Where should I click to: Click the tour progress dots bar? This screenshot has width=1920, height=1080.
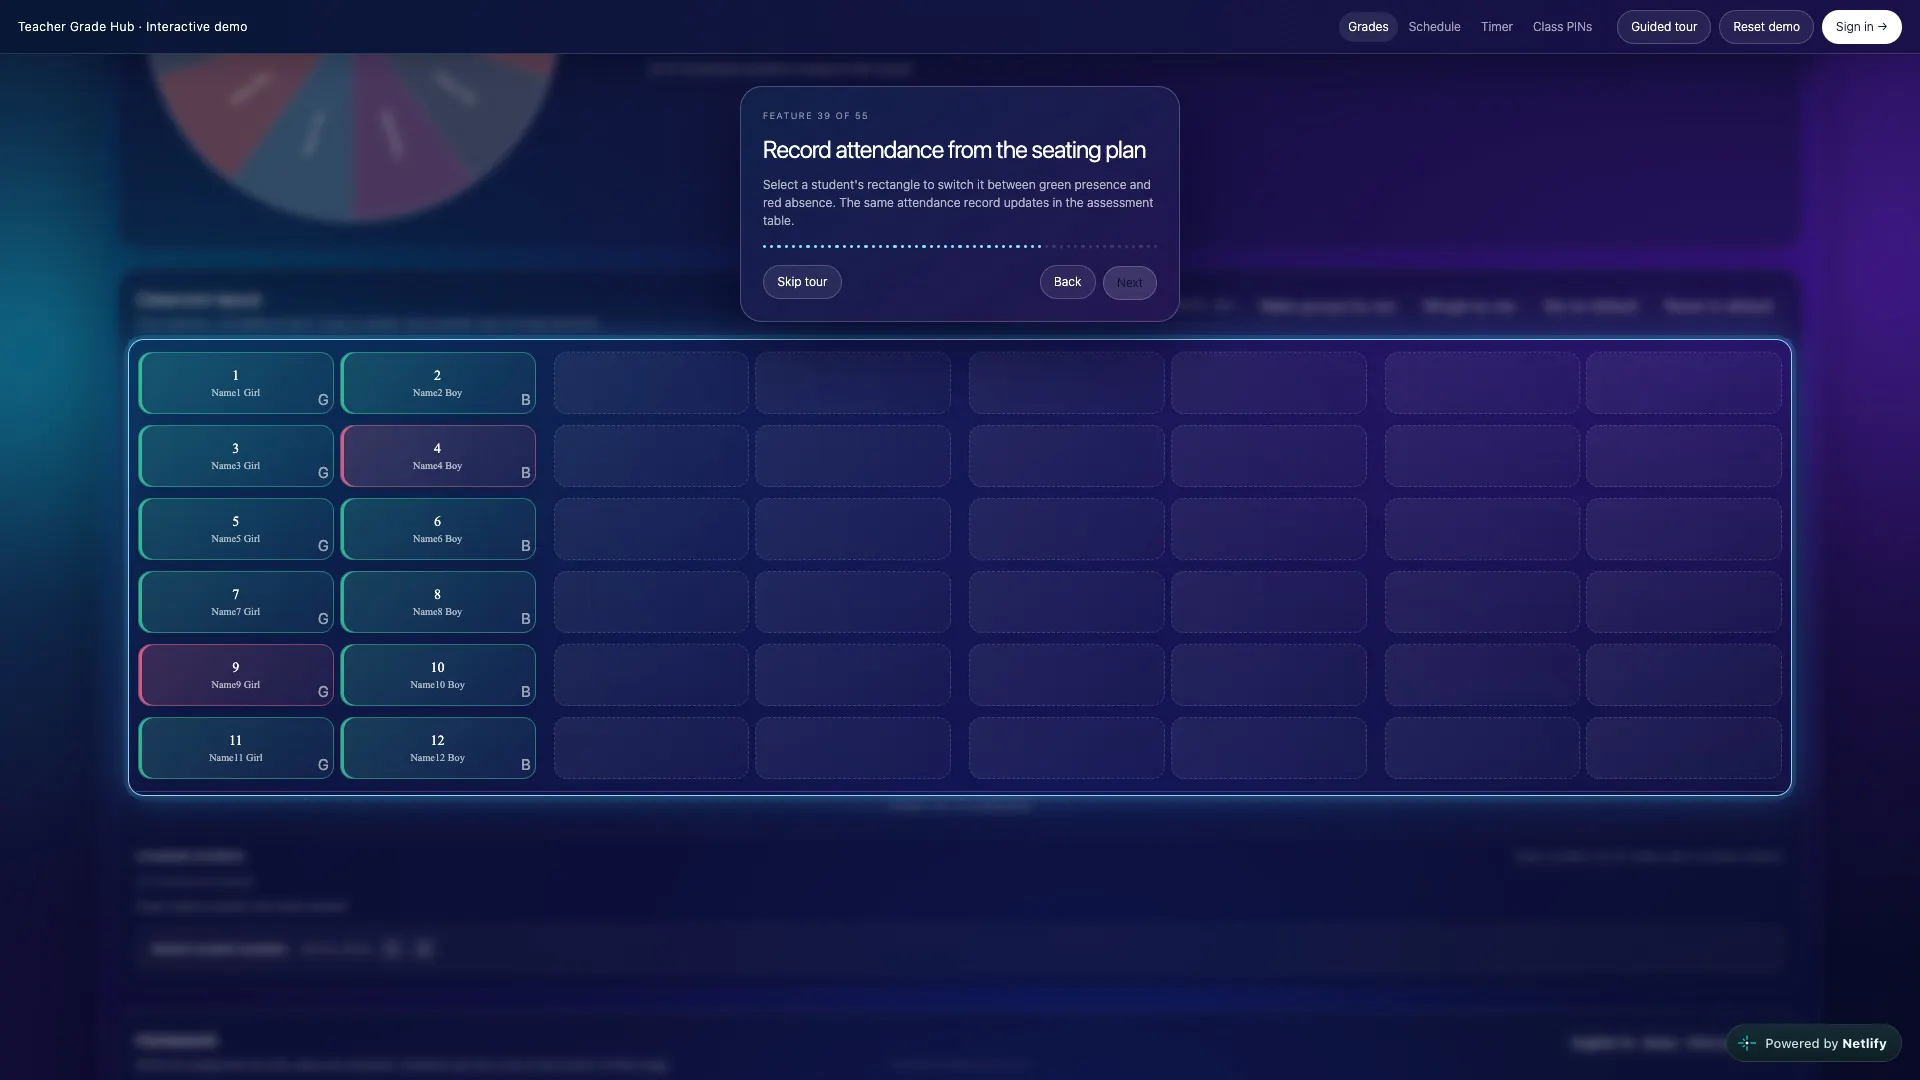pos(960,246)
